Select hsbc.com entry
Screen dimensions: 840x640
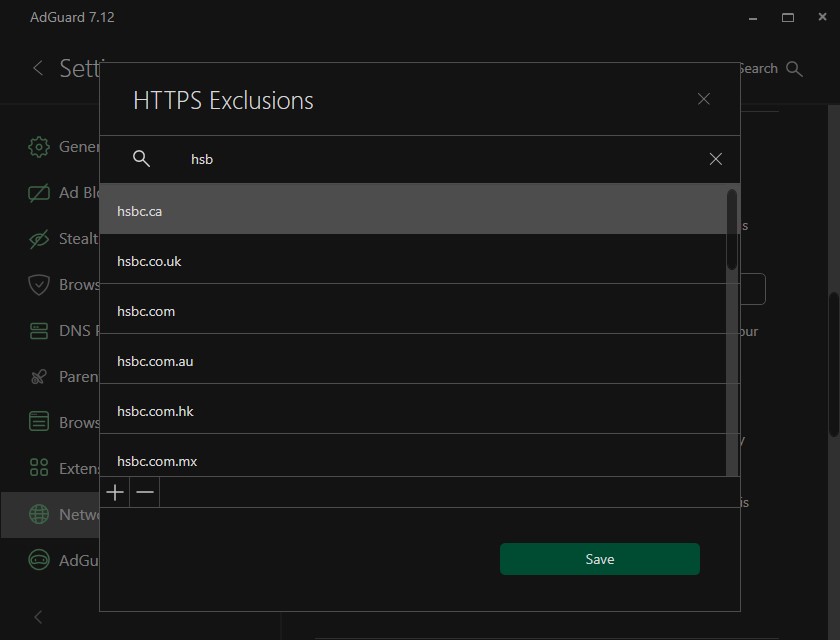click(412, 309)
